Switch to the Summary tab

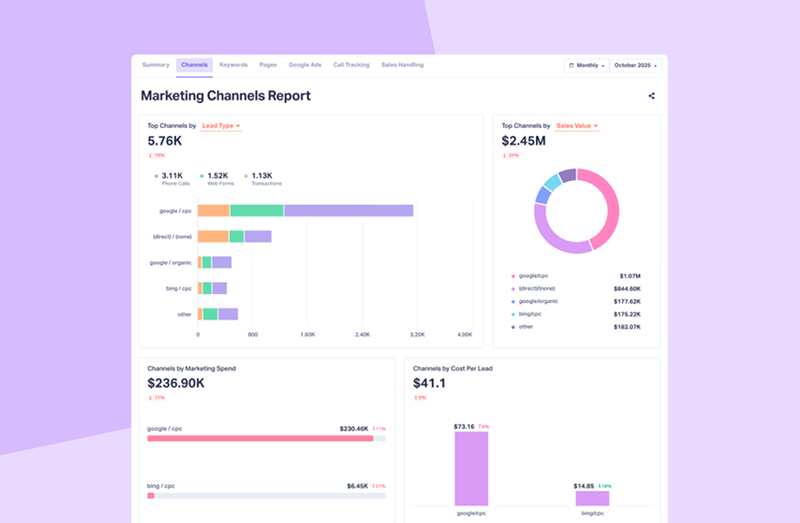[156, 65]
